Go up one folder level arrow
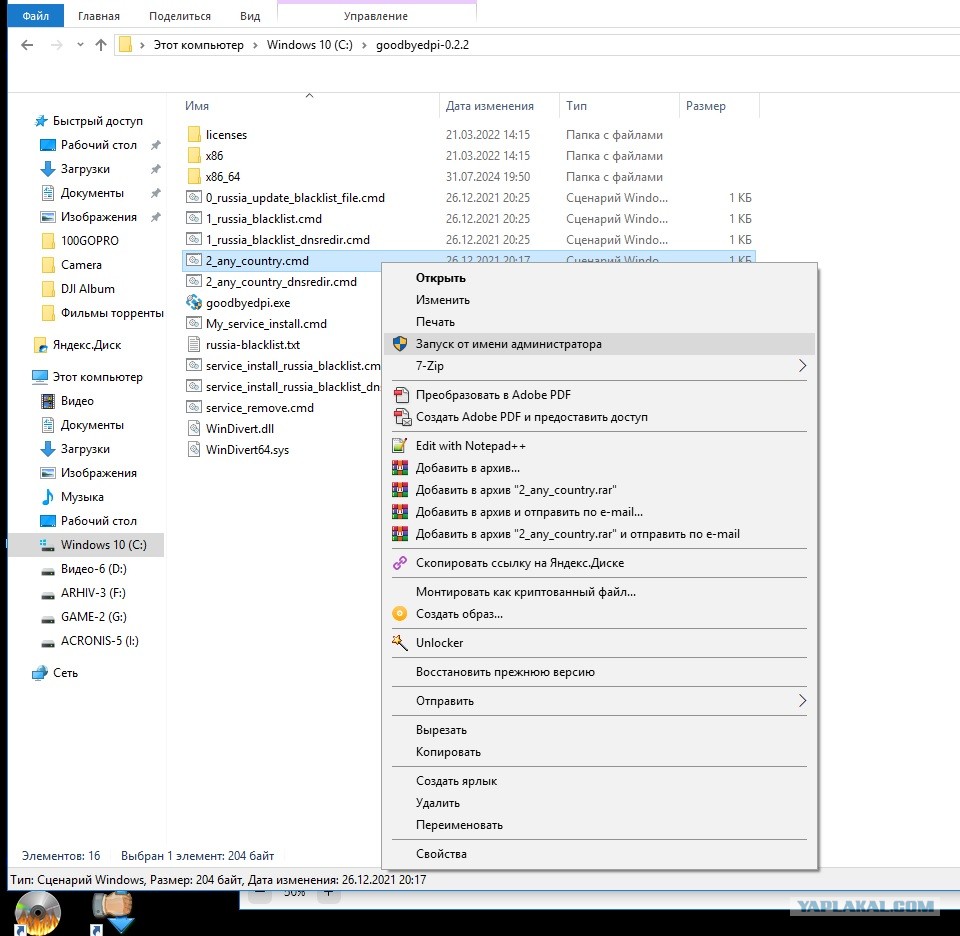The height and width of the screenshot is (936, 960). [101, 45]
